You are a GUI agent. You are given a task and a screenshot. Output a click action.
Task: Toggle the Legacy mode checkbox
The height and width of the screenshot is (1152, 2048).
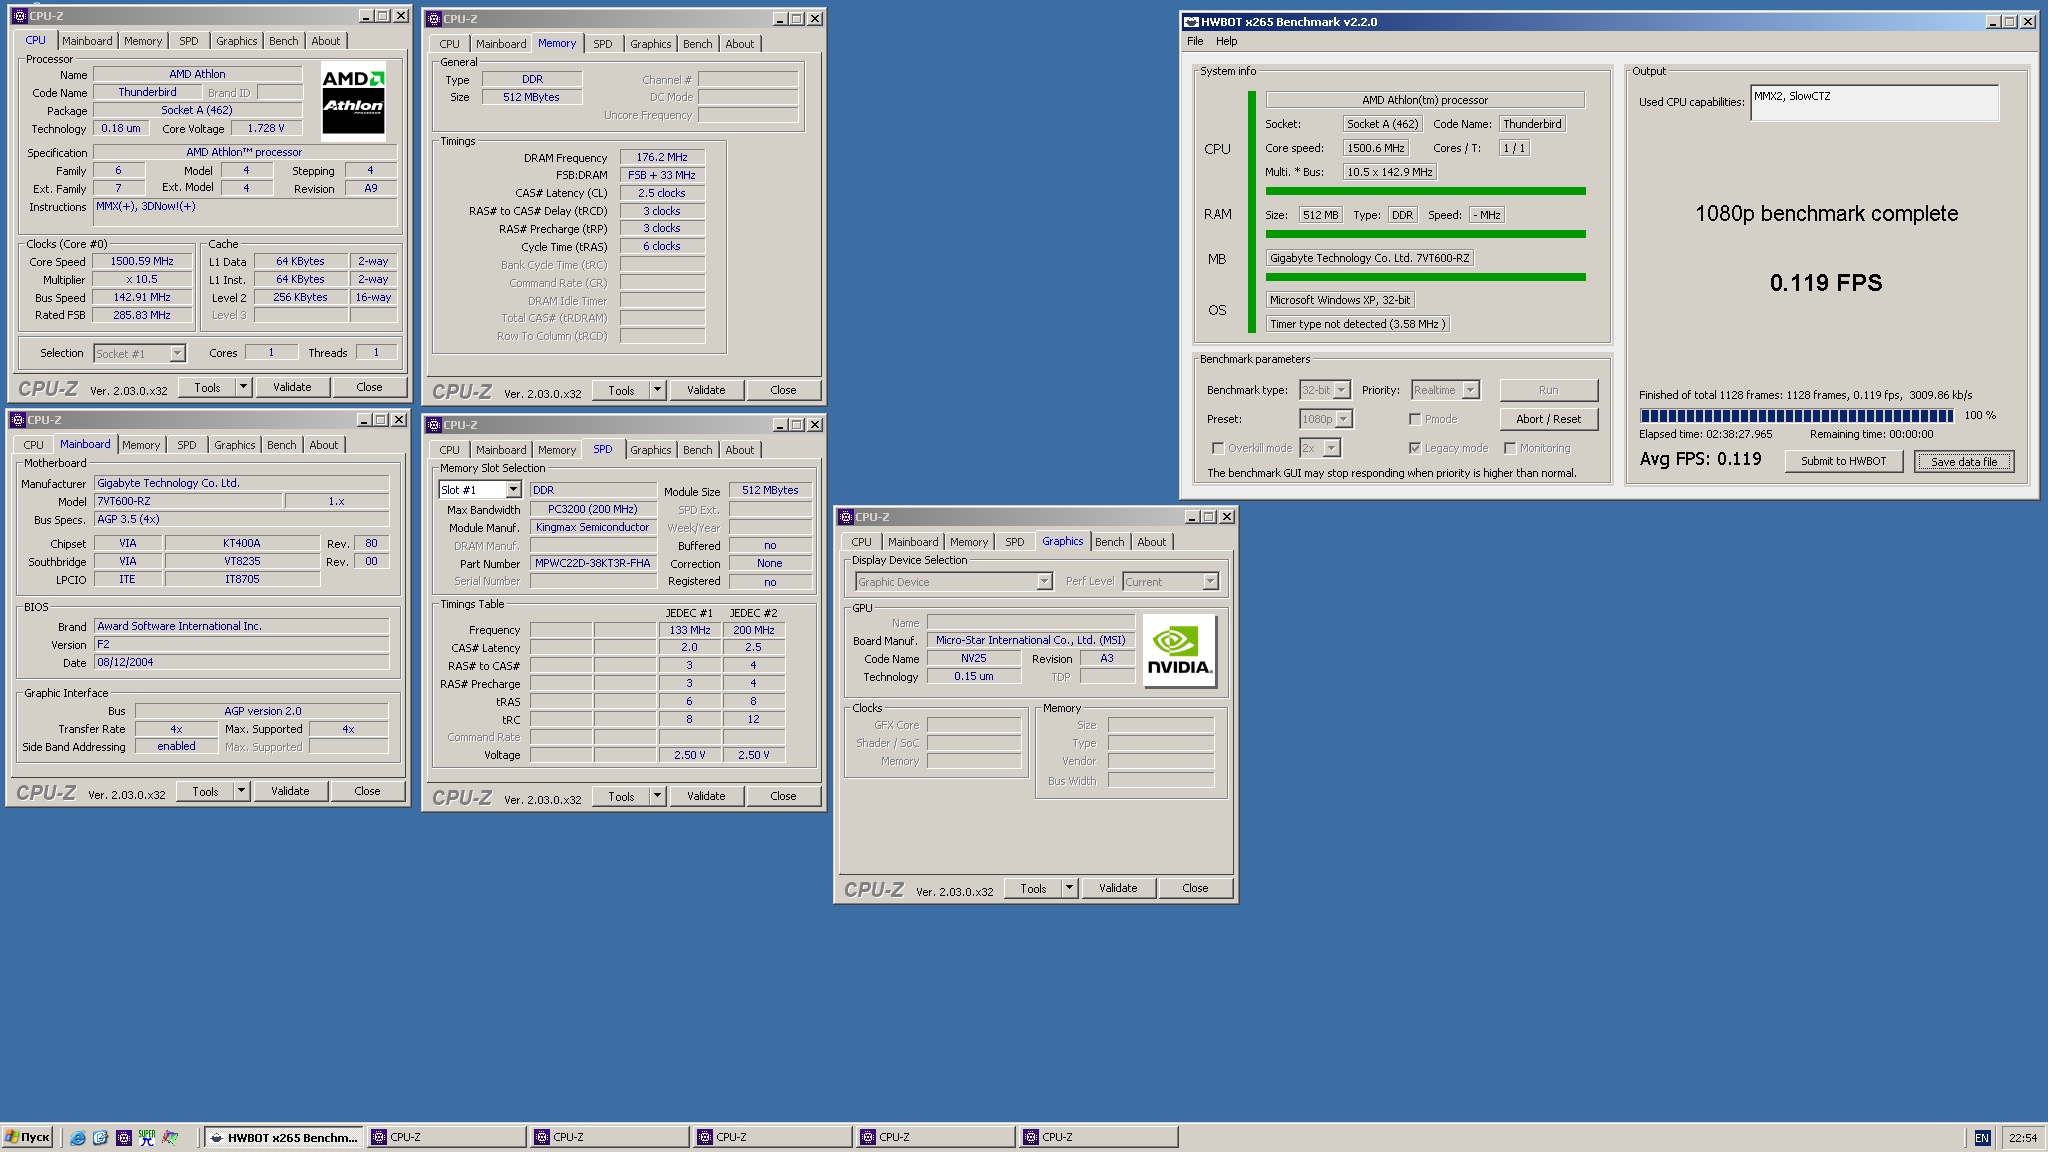click(1415, 448)
